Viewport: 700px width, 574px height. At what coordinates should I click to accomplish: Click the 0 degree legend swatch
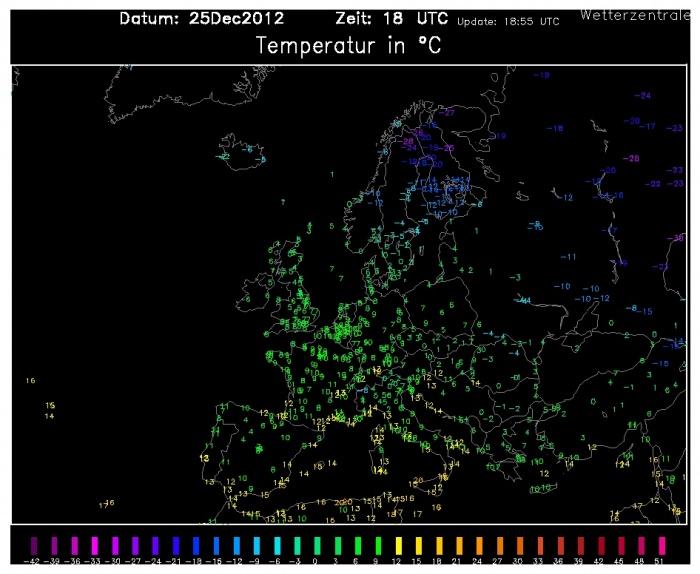pos(319,545)
